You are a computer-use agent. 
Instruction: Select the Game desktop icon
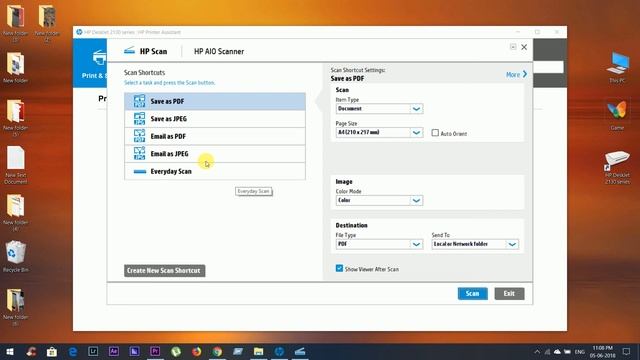tap(617, 115)
